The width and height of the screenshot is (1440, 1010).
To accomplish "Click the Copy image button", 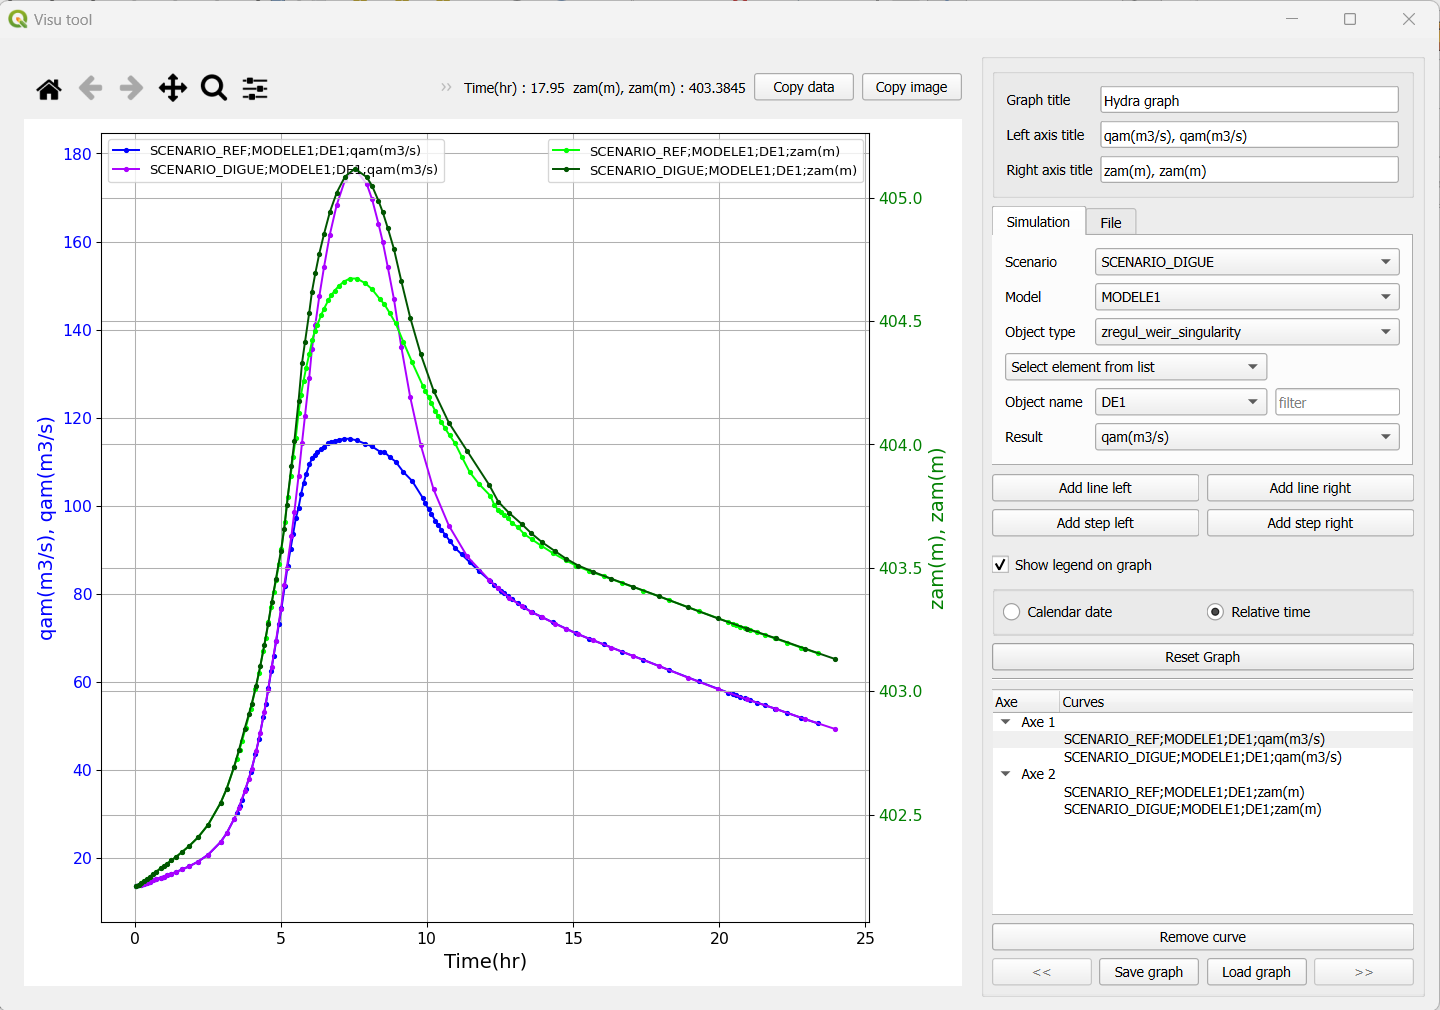I will point(912,87).
